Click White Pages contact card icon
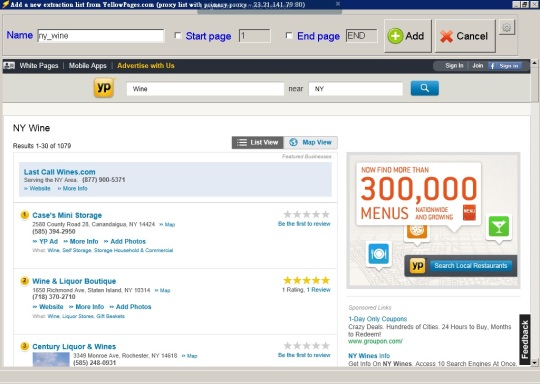This screenshot has width=540, height=384. (x=9, y=65)
